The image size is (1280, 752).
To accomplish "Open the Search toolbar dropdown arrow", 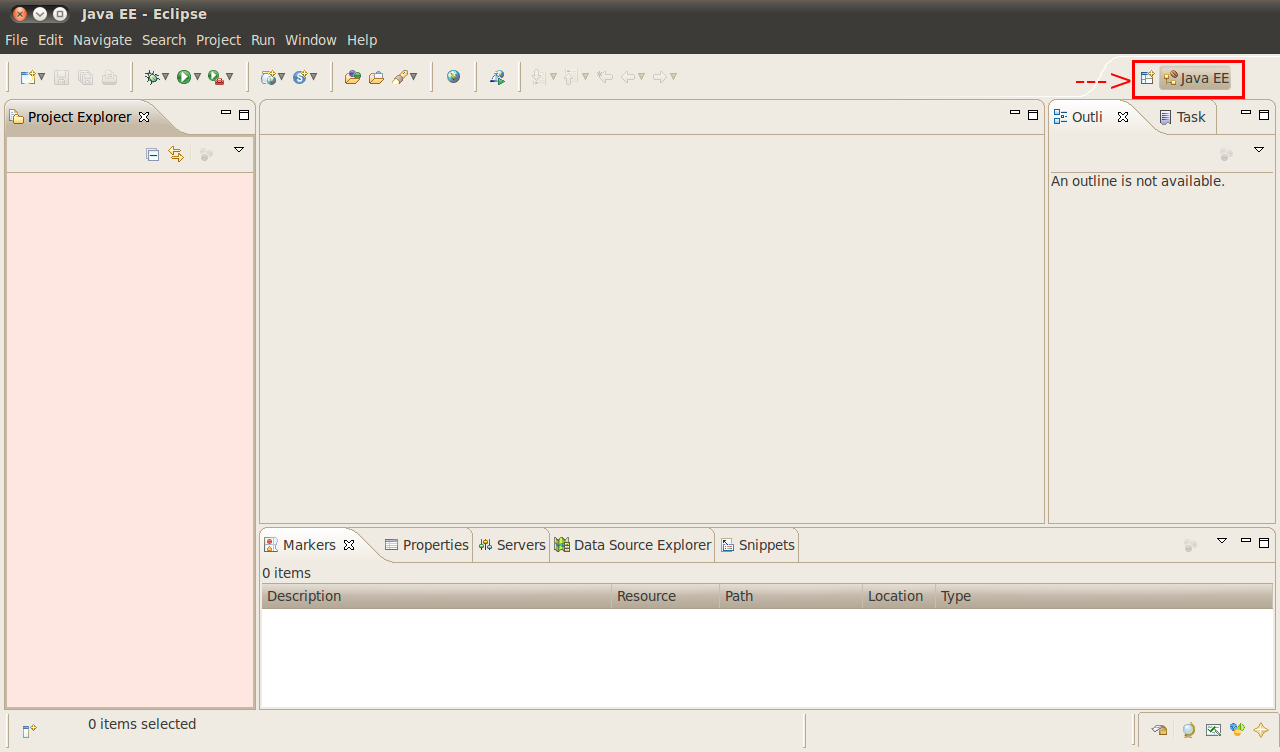I will [x=414, y=77].
